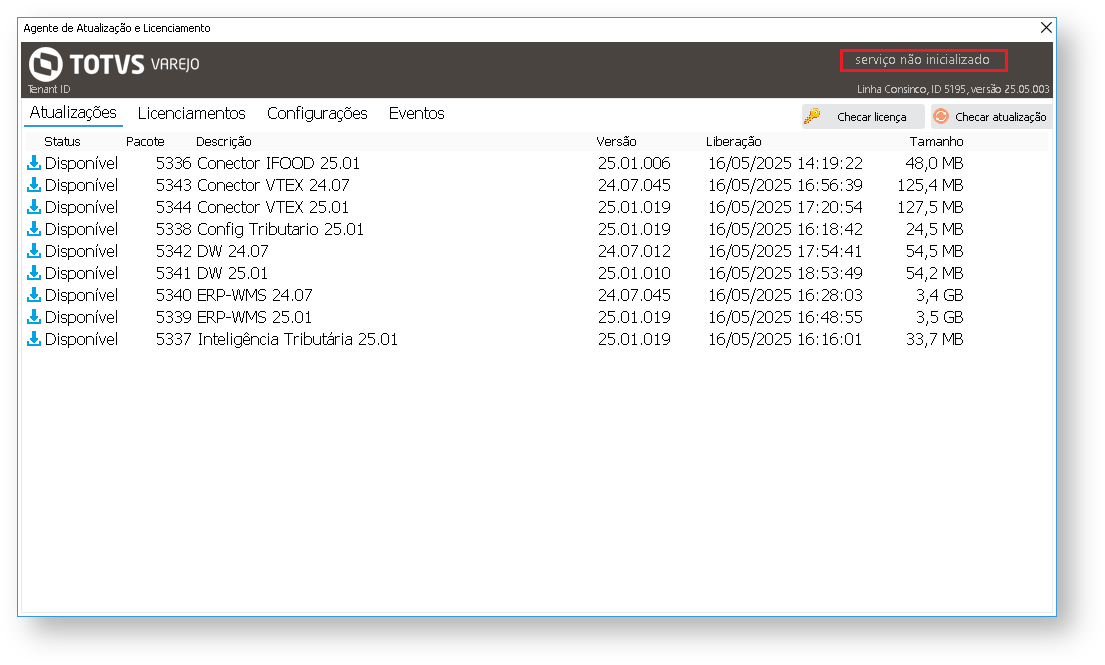
Task: Click package number 5336
Action: click(x=173, y=163)
